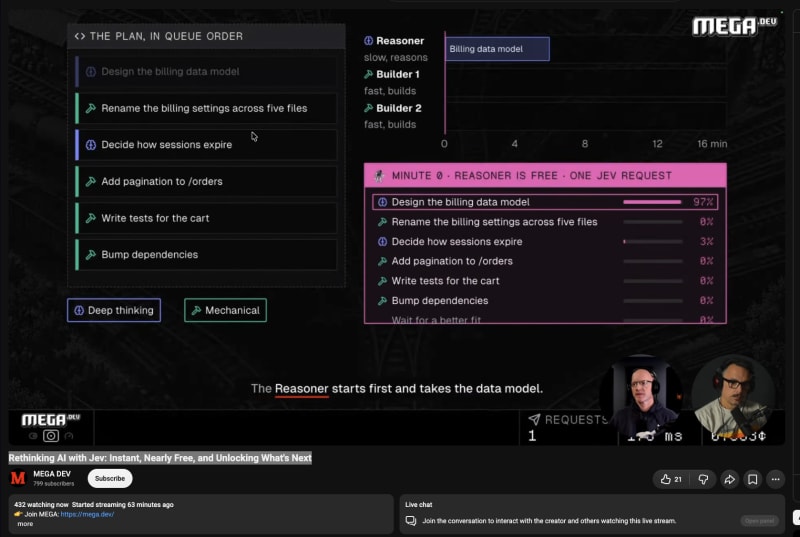This screenshot has height=537, width=800.
Task: Click the Open panel live chat button
Action: (x=759, y=521)
